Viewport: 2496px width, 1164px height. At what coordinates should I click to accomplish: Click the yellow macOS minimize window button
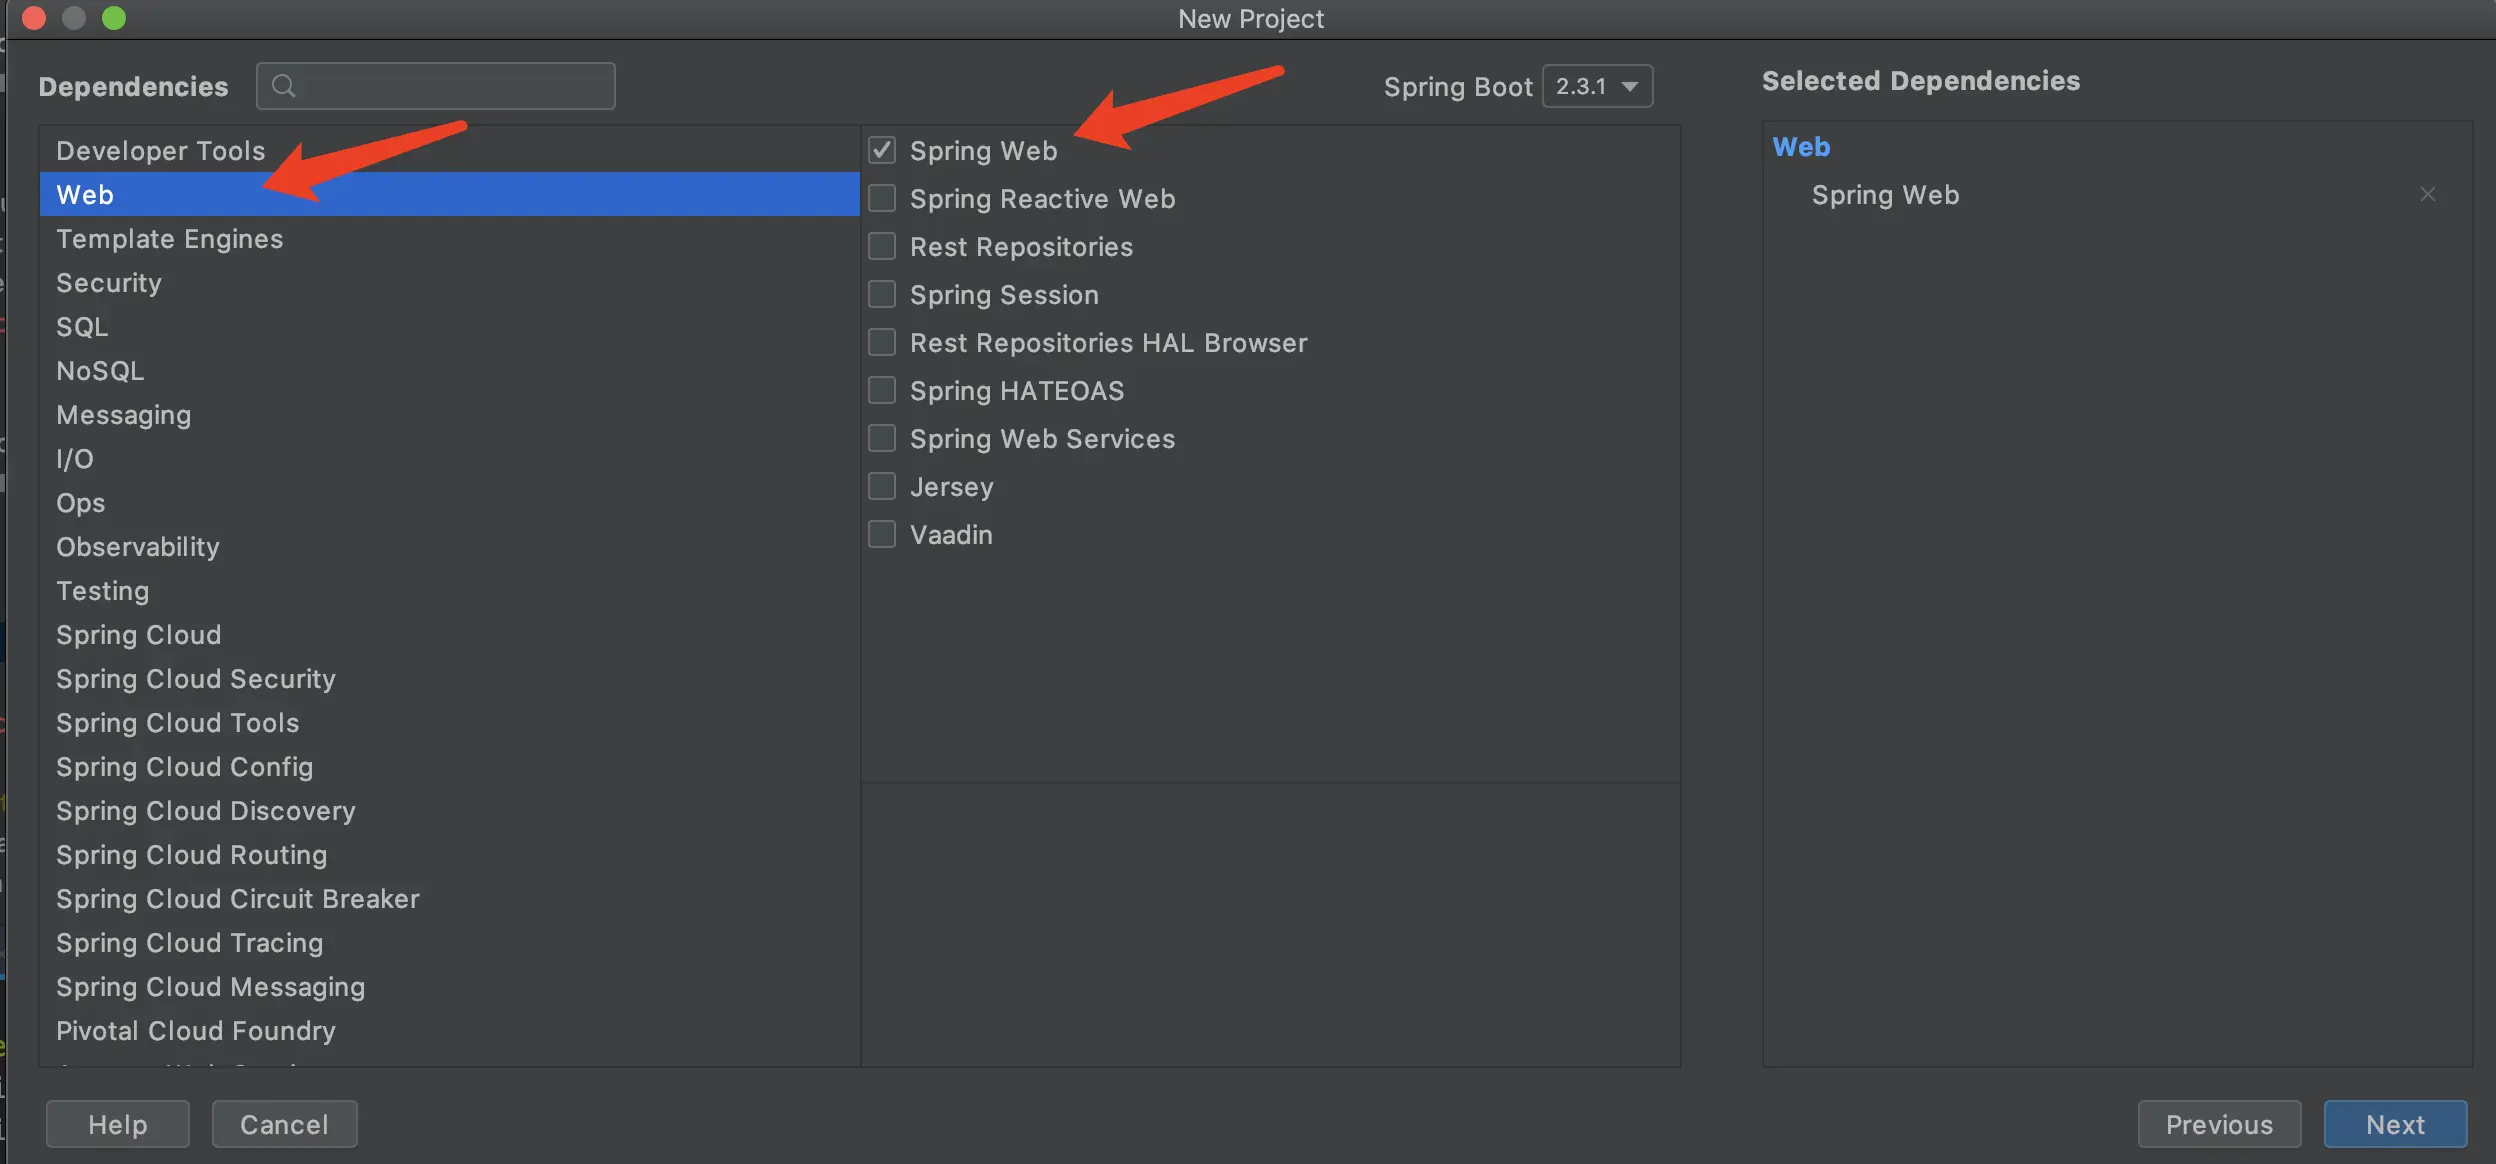coord(74,18)
